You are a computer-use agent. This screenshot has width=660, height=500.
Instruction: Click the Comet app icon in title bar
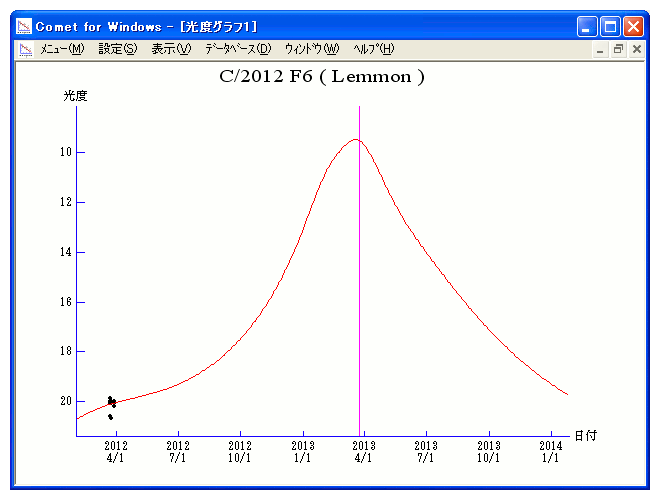click(24, 27)
